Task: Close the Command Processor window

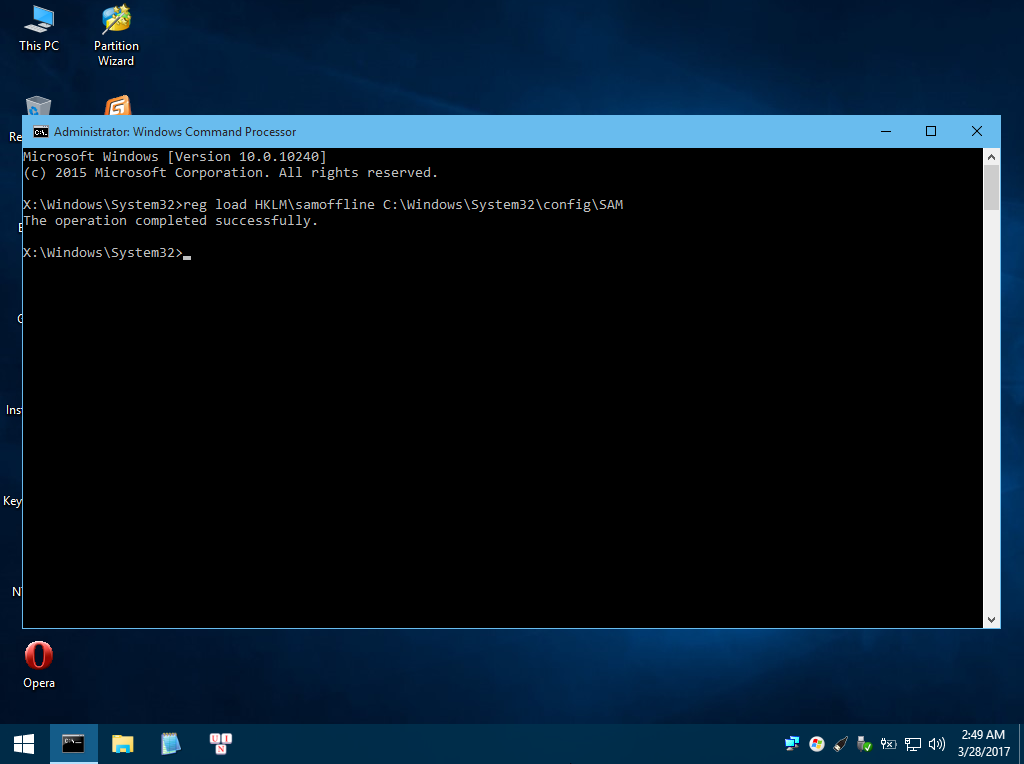Action: 976,131
